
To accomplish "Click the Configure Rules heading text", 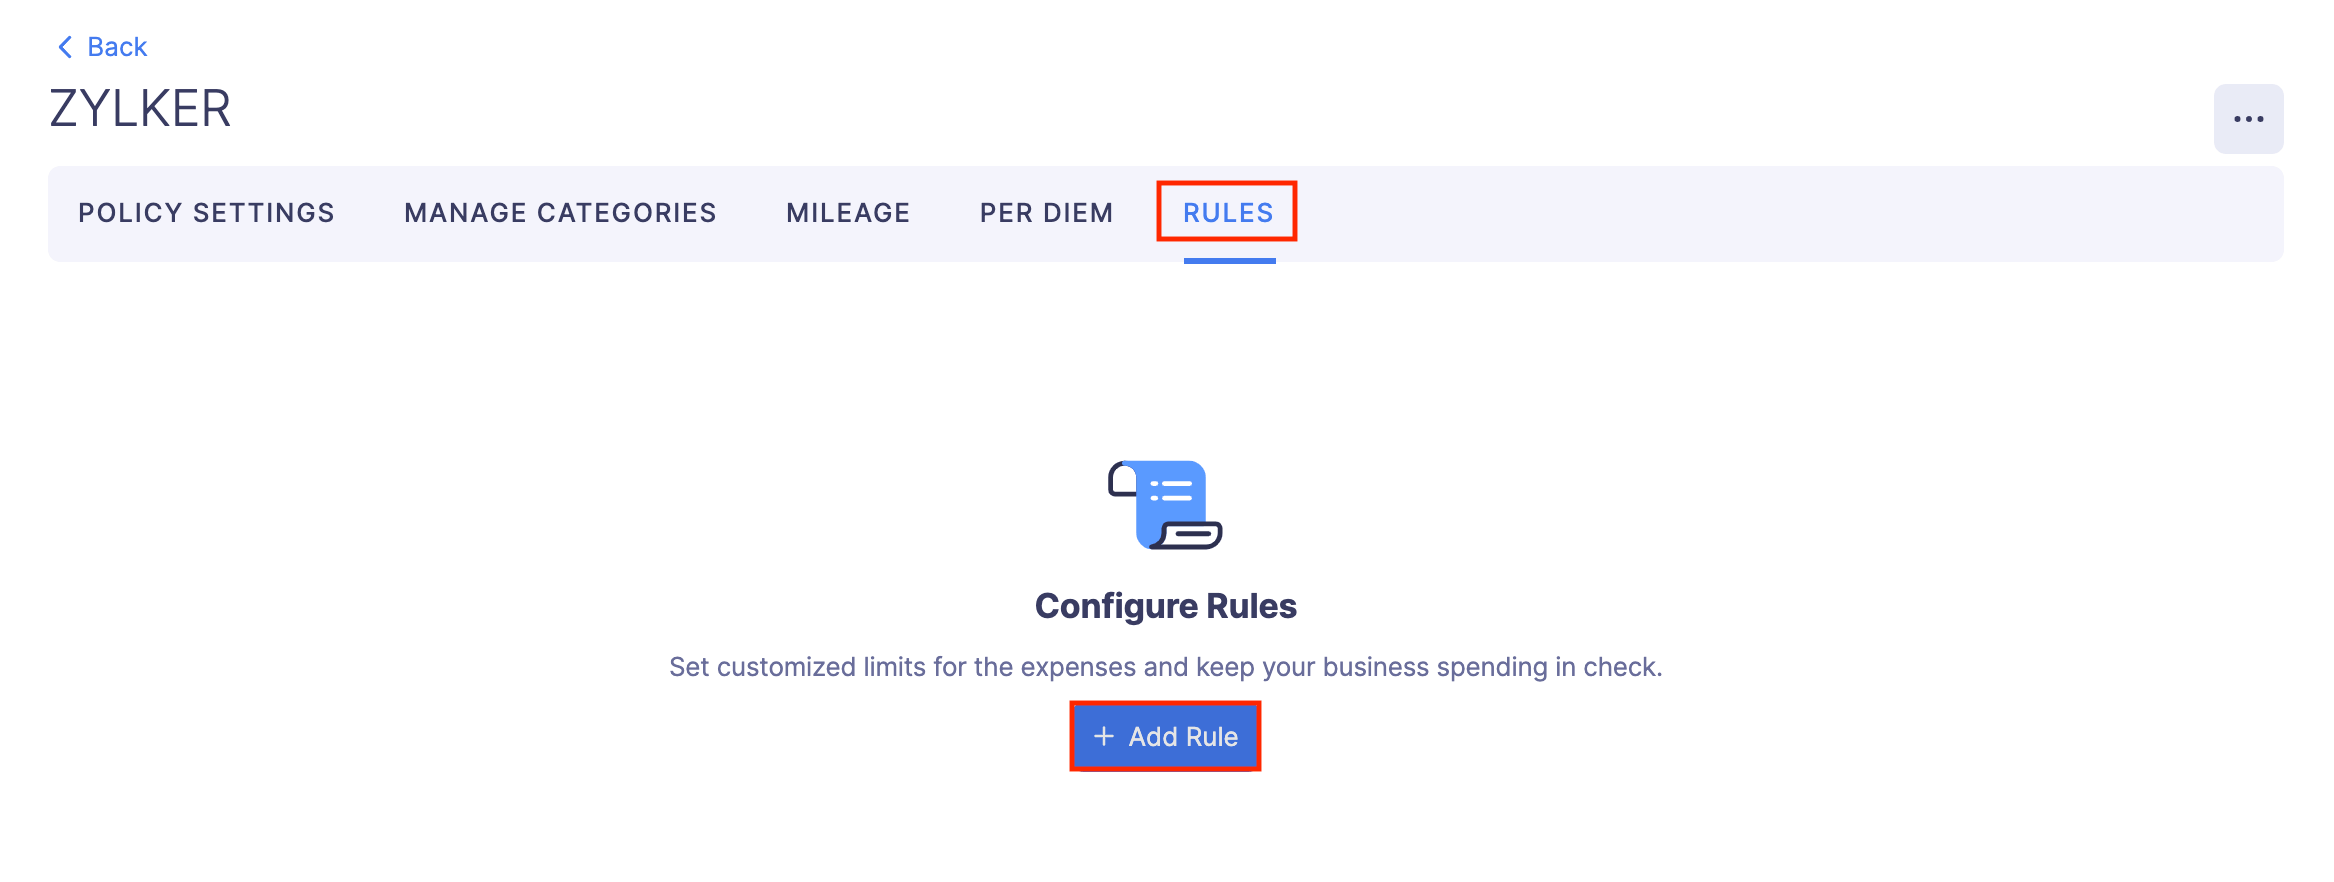I will pyautogui.click(x=1165, y=605).
